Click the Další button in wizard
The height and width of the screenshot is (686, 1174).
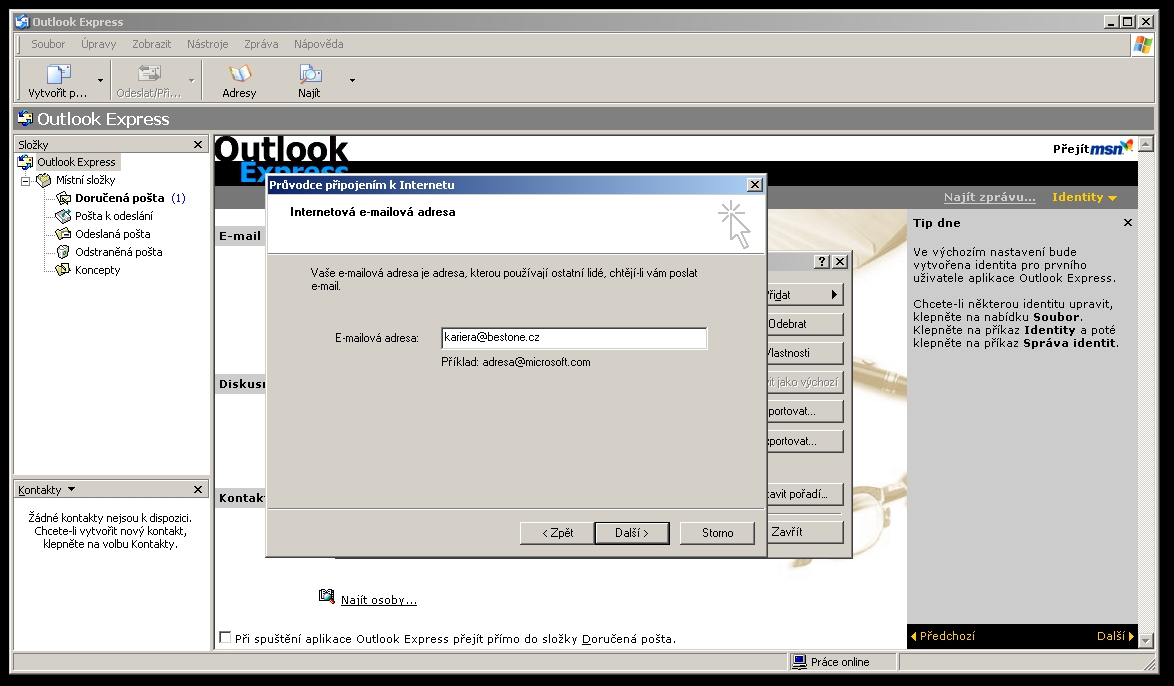point(632,532)
